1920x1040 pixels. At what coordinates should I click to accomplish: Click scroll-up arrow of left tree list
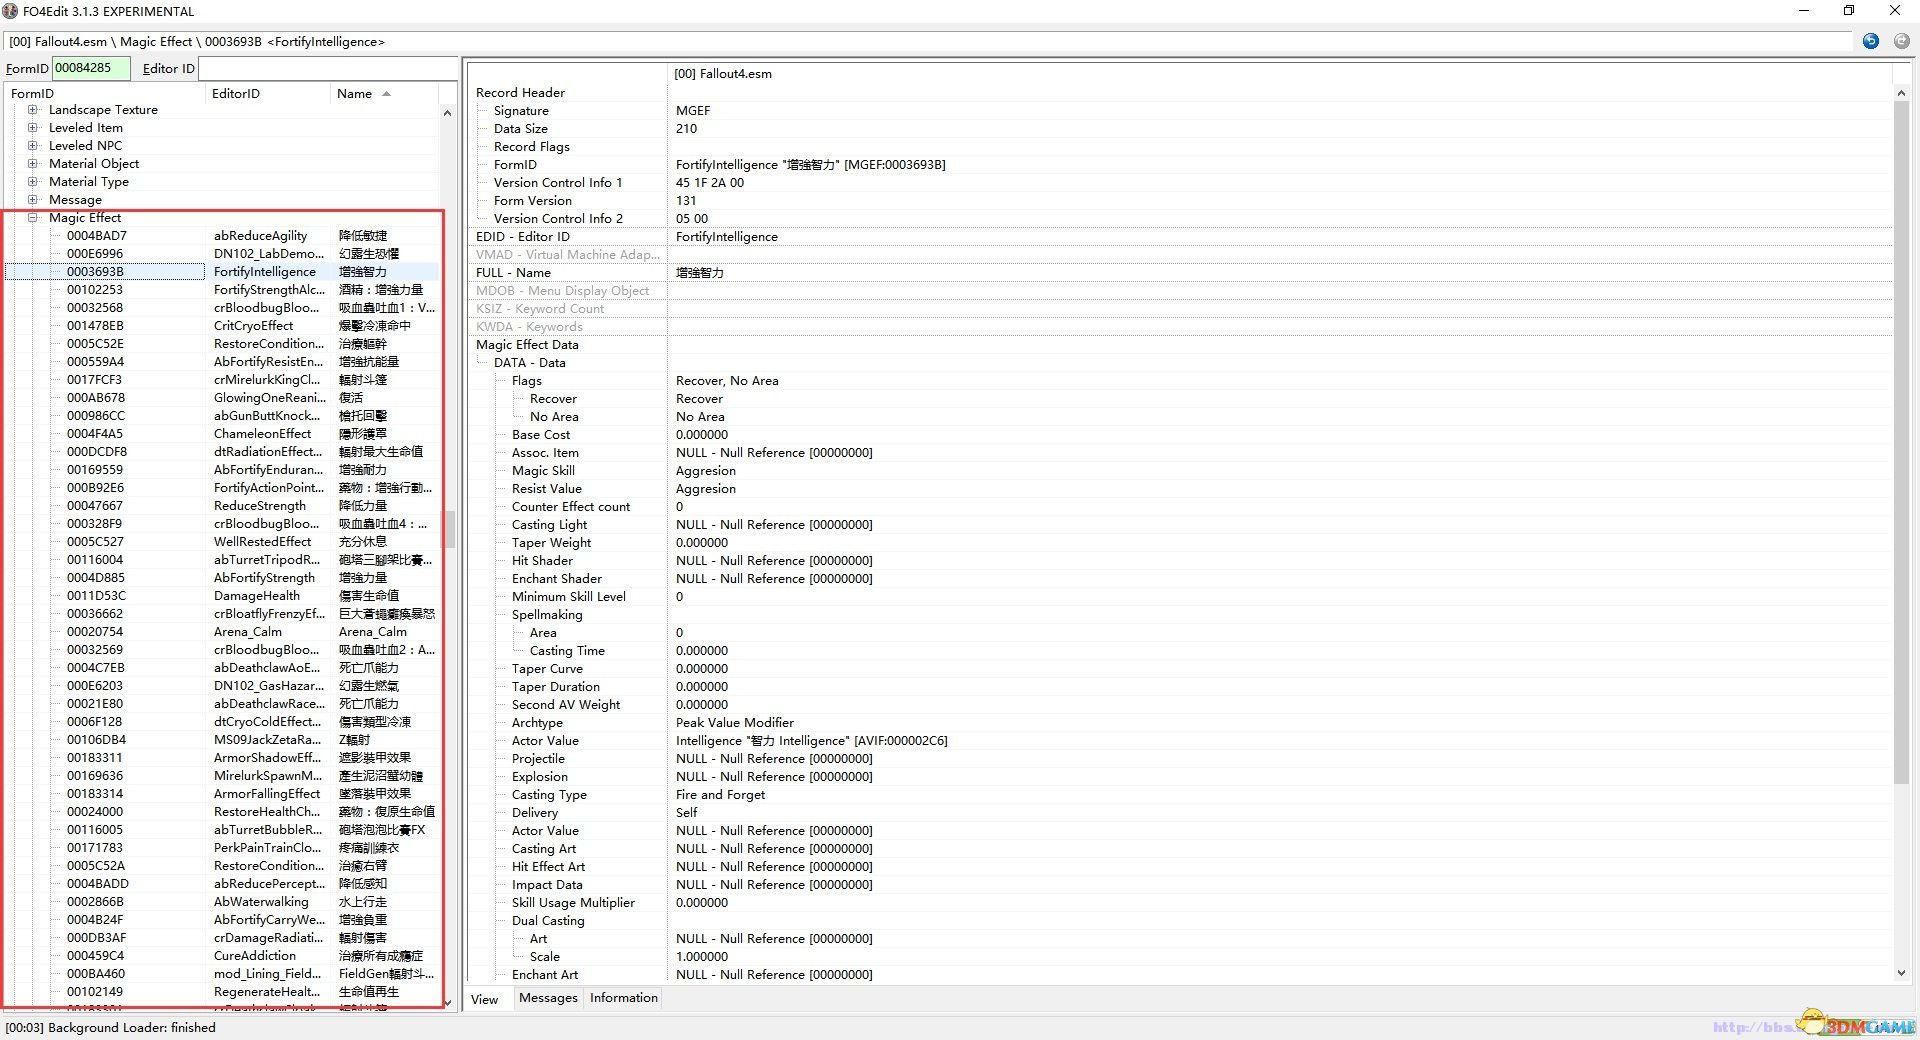point(447,113)
